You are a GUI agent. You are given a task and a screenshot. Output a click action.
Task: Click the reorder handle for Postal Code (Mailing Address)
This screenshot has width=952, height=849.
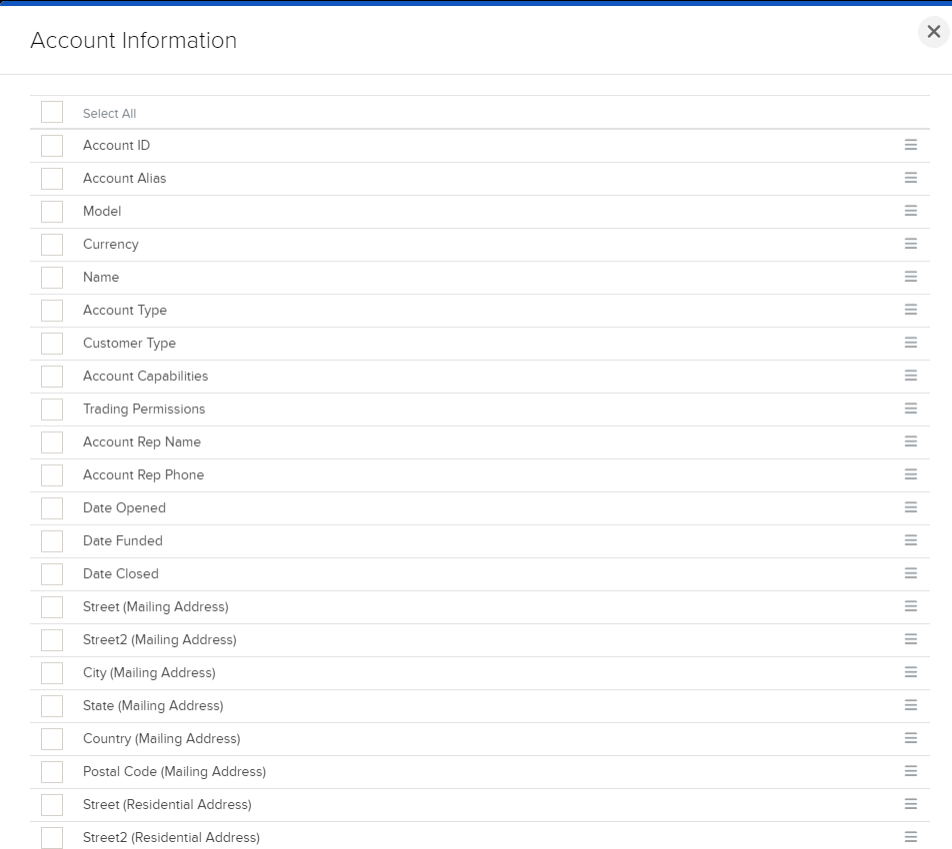point(911,771)
